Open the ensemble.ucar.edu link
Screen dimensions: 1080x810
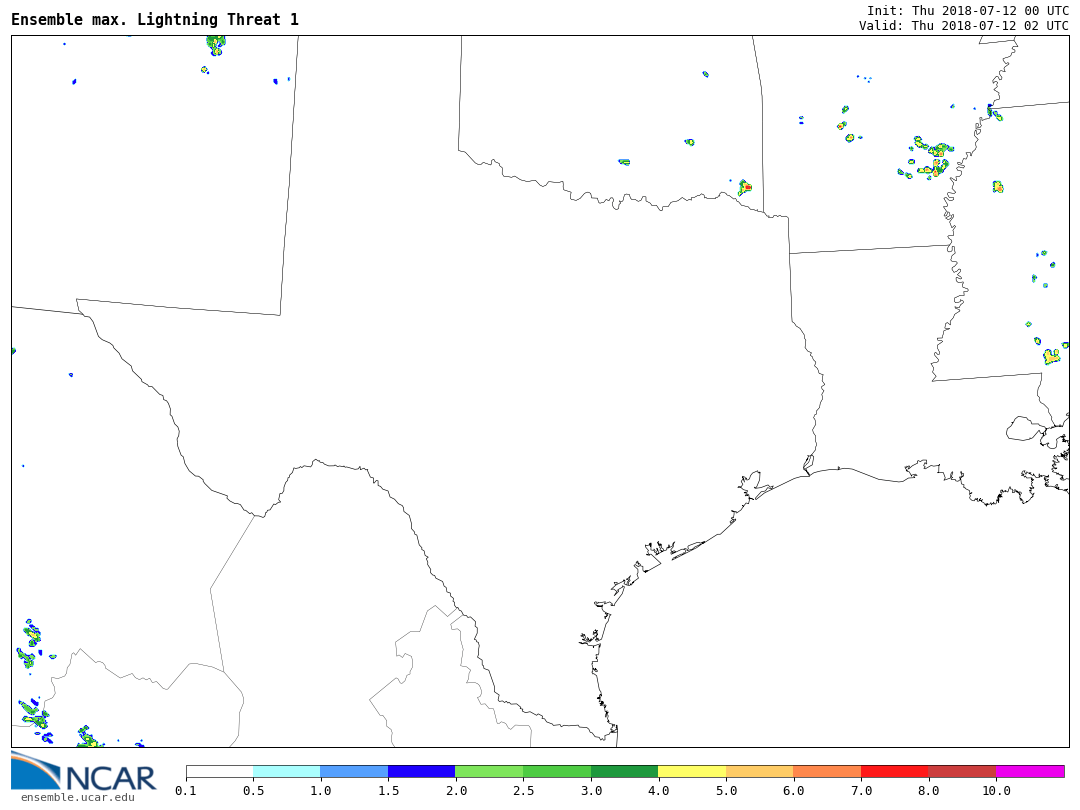coord(77,797)
